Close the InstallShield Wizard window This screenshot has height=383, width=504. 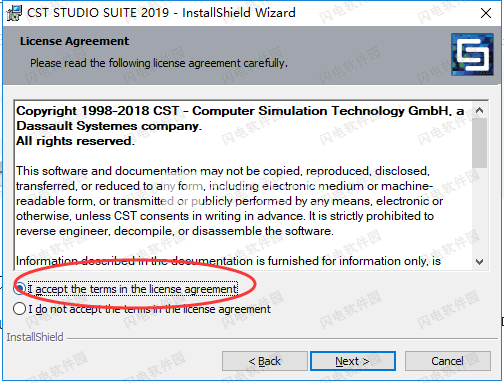[x=486, y=13]
